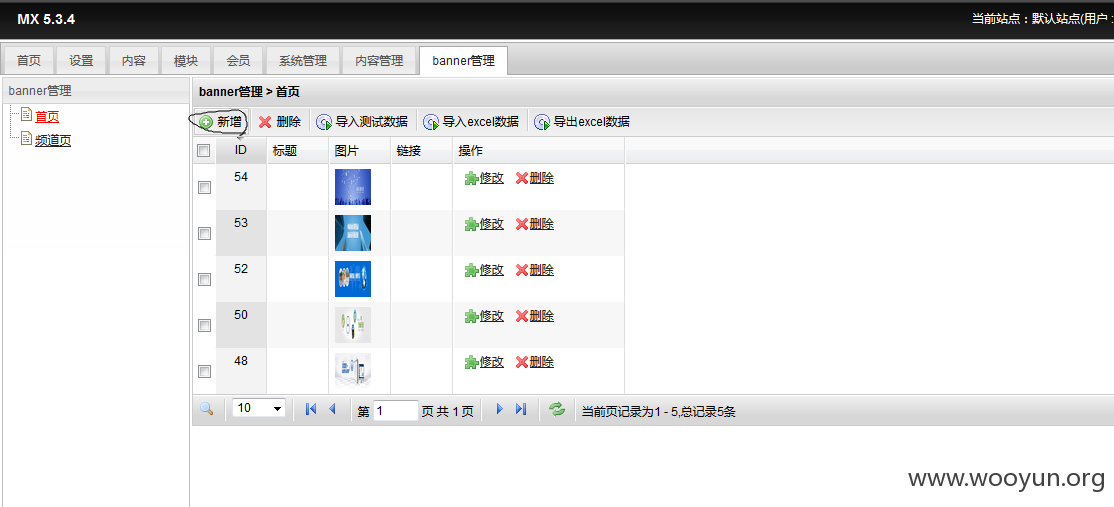1114x507 pixels.
Task: Go to previous page arrow
Action: pyautogui.click(x=332, y=409)
